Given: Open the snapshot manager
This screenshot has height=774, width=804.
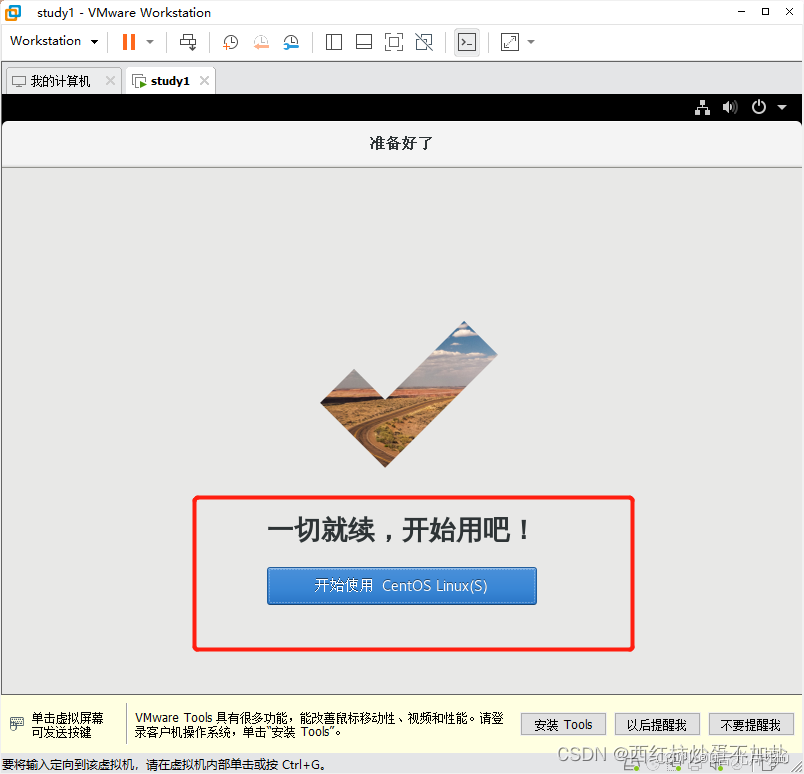Looking at the screenshot, I should [x=291, y=42].
